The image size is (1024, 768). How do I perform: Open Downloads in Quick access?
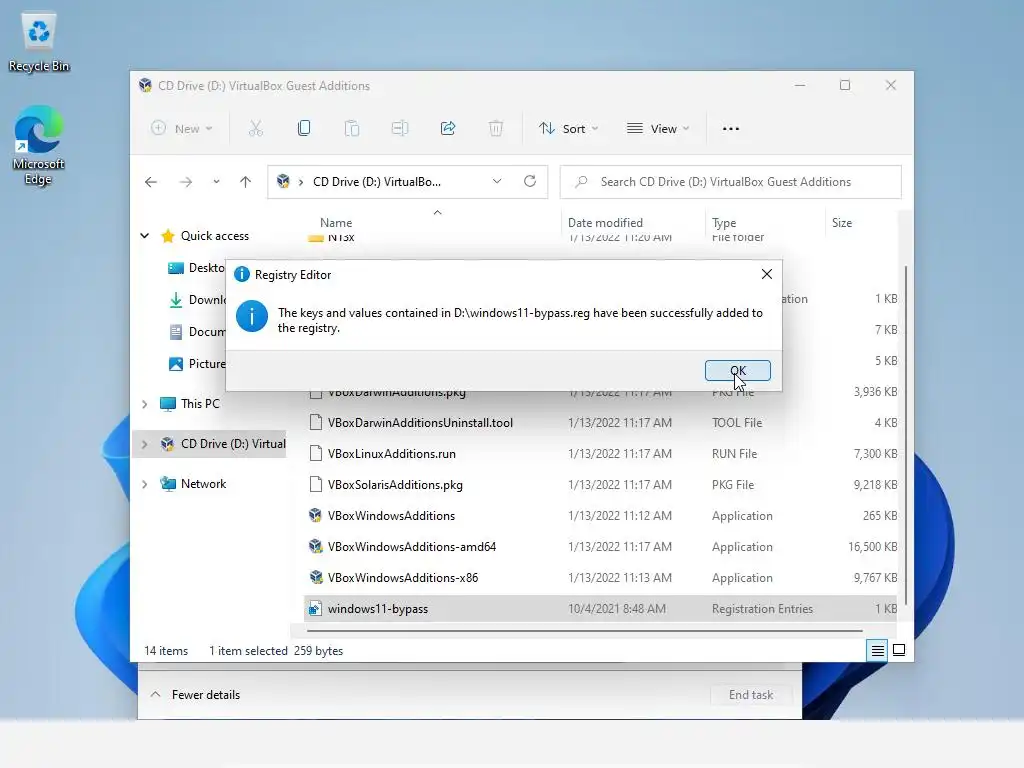click(196, 300)
